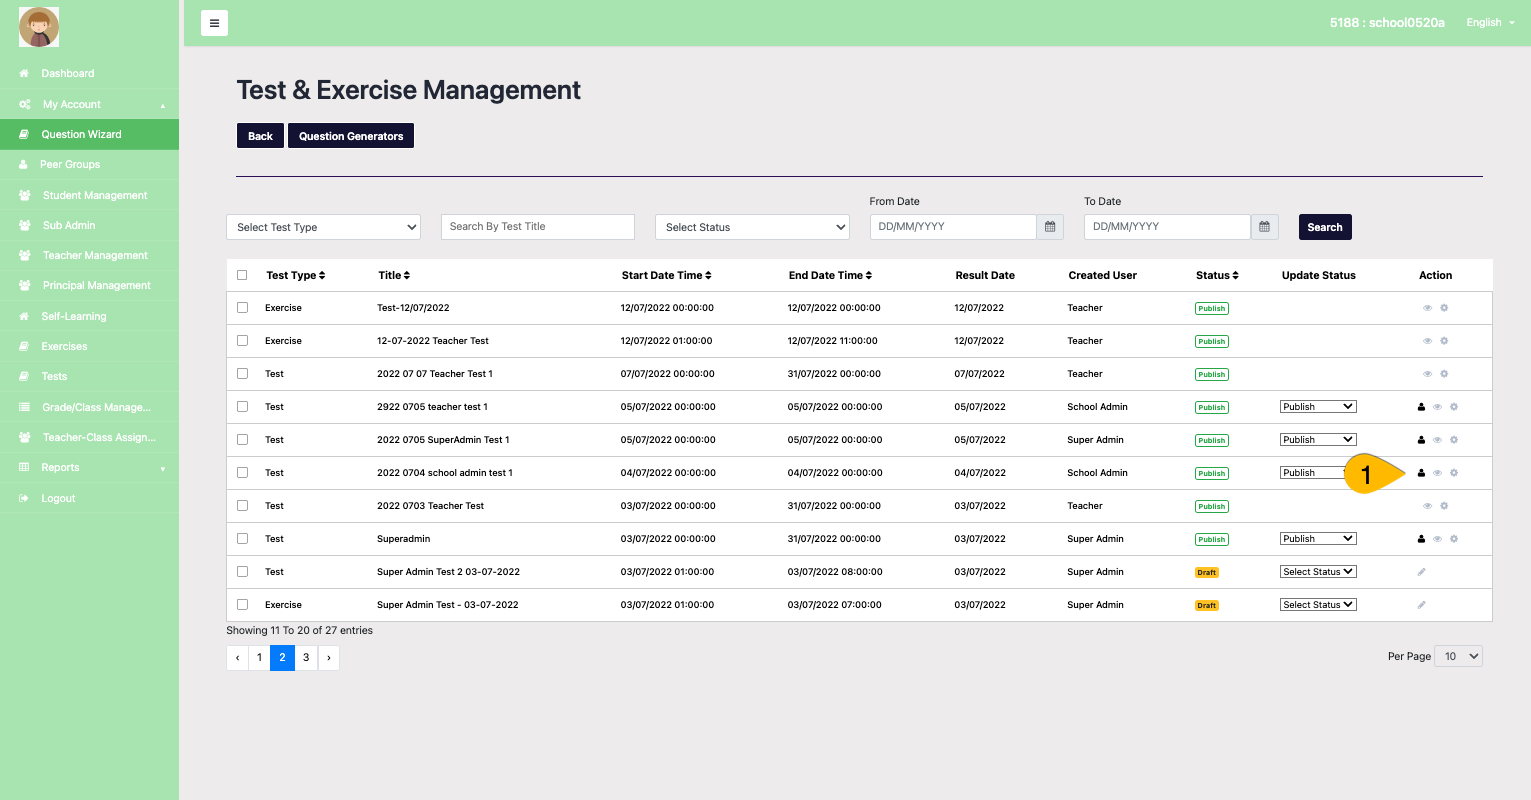The height and width of the screenshot is (800, 1531).
Task: Click user icon for the Superadmin test row
Action: point(1421,539)
